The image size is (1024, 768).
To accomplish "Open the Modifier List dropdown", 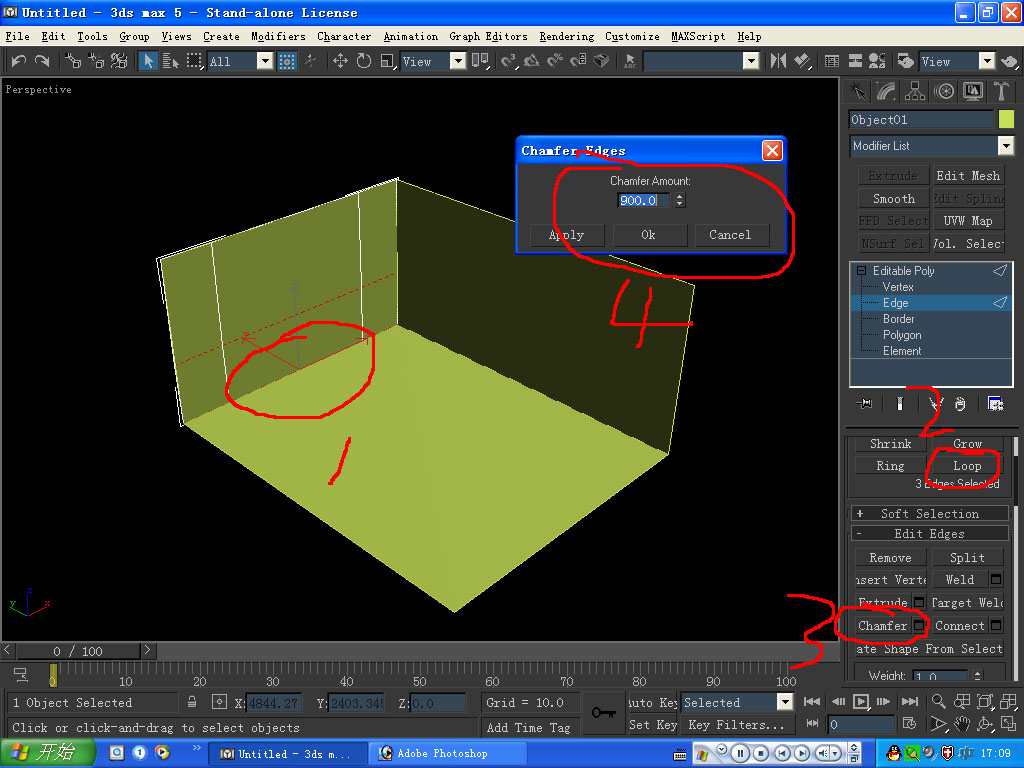I will [x=1006, y=146].
